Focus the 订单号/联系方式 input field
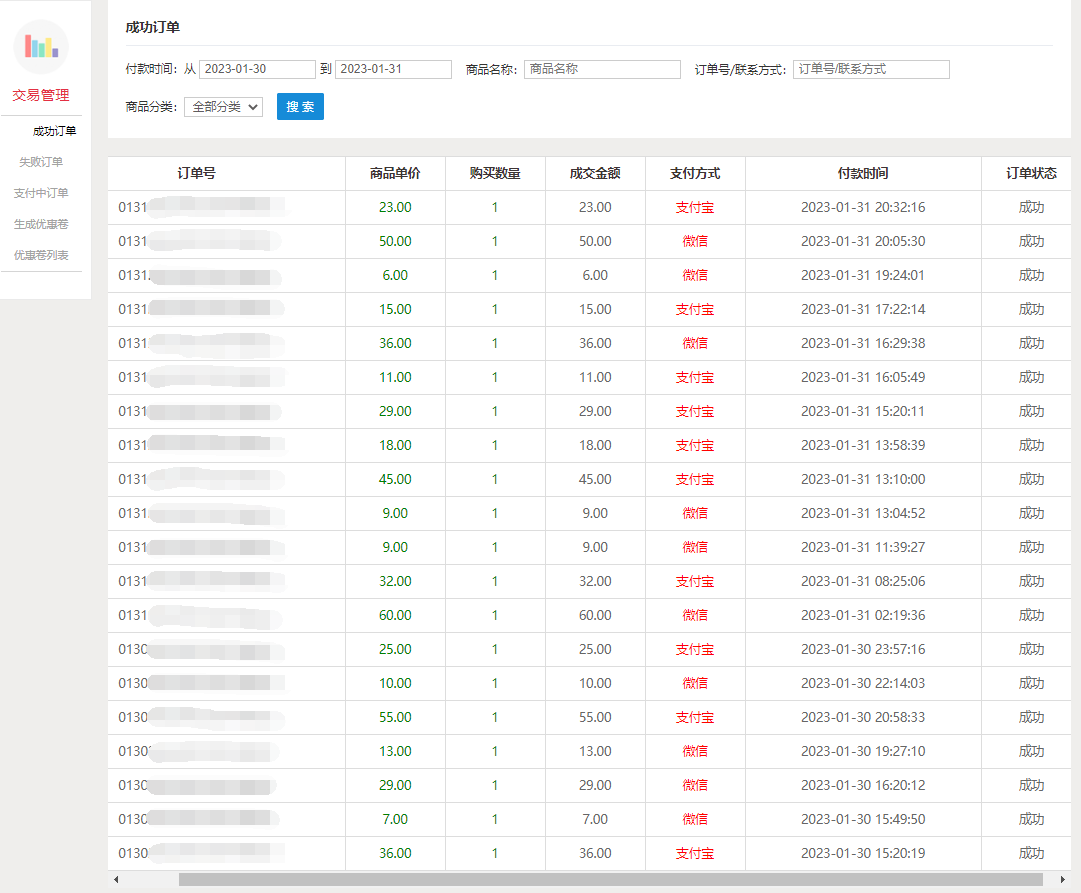The height and width of the screenshot is (893, 1081). 871,69
